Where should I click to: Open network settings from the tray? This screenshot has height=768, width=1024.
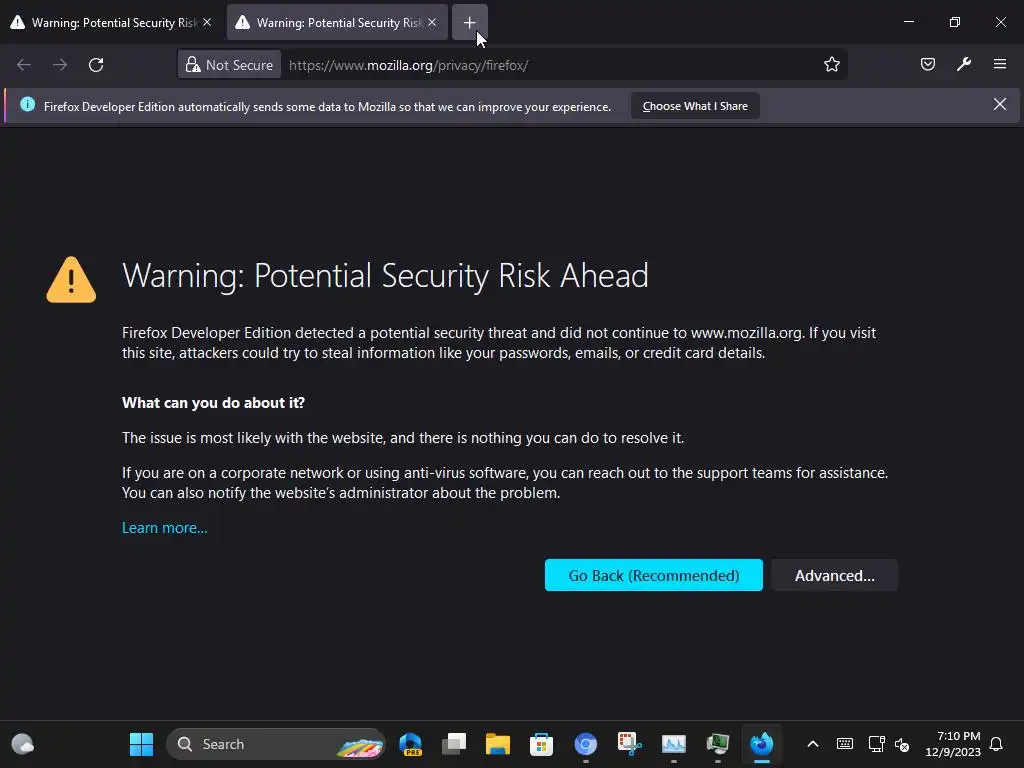876,744
